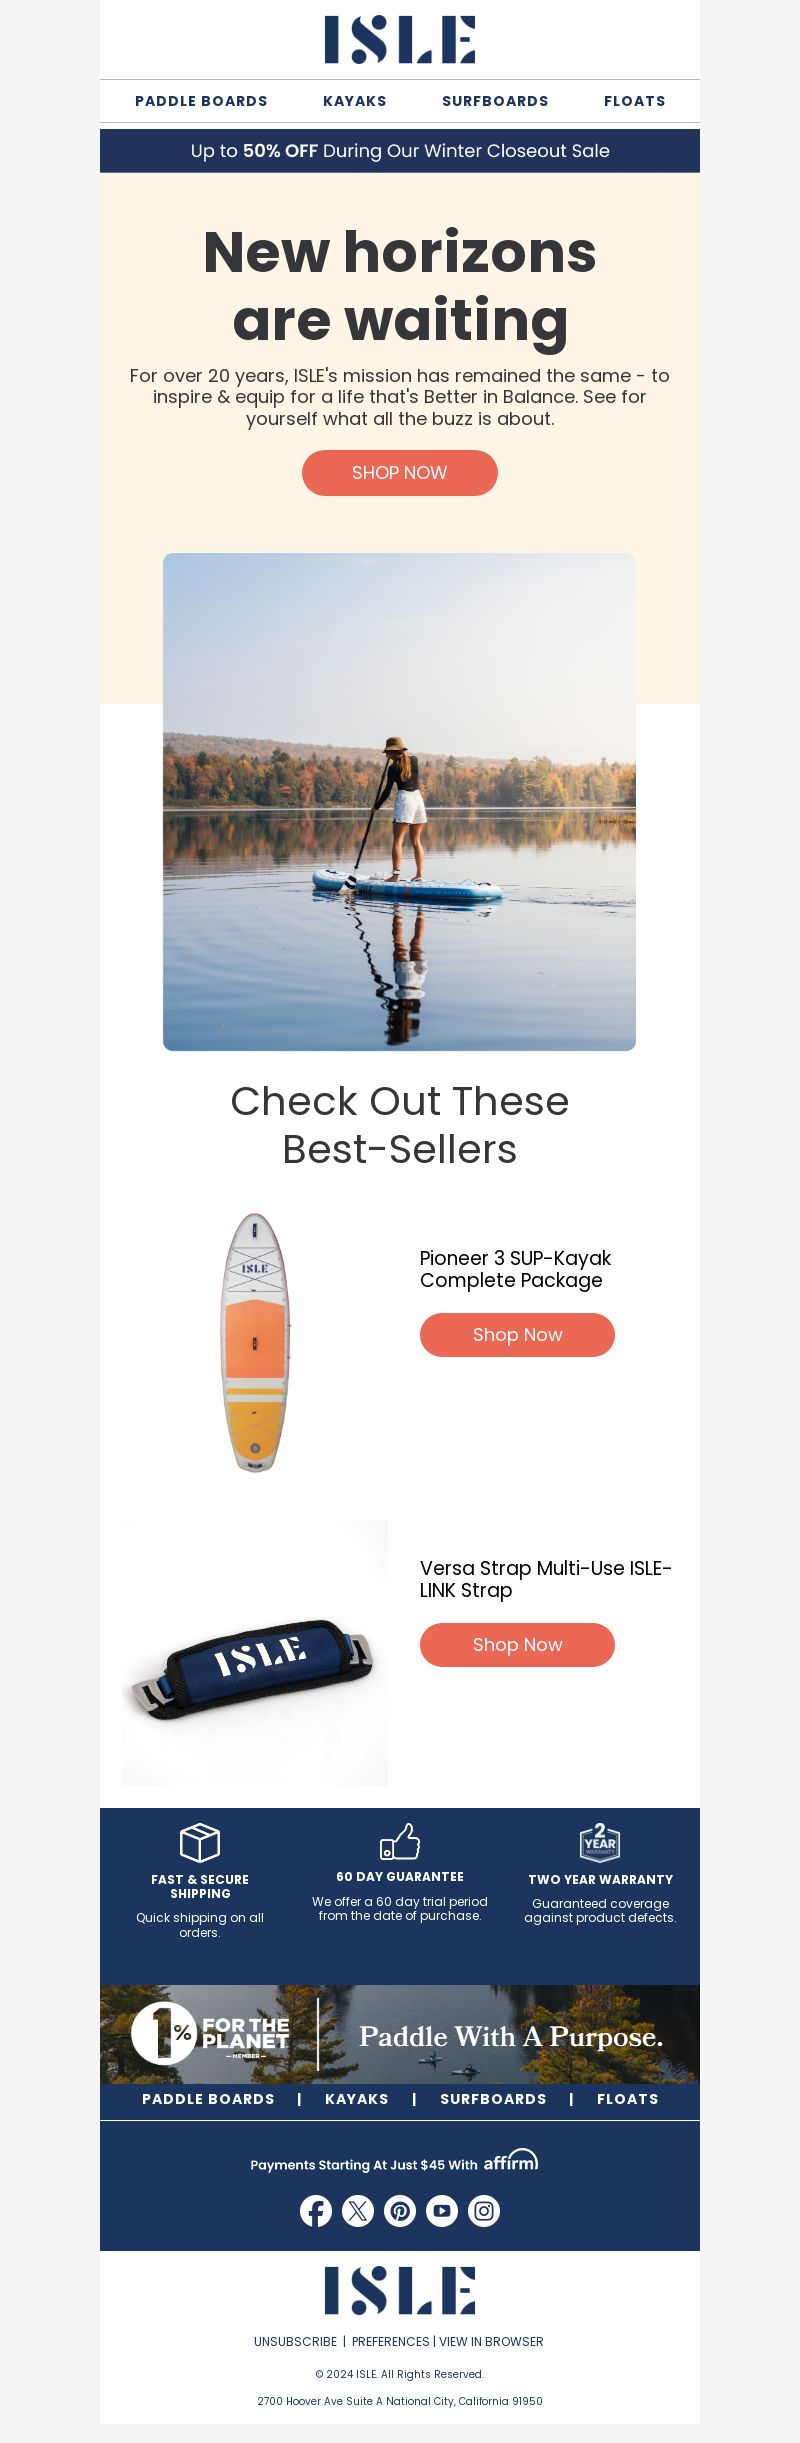Screen dimensions: 800x2443
Task: Select Surfboards in the top navigation
Action: pyautogui.click(x=495, y=101)
